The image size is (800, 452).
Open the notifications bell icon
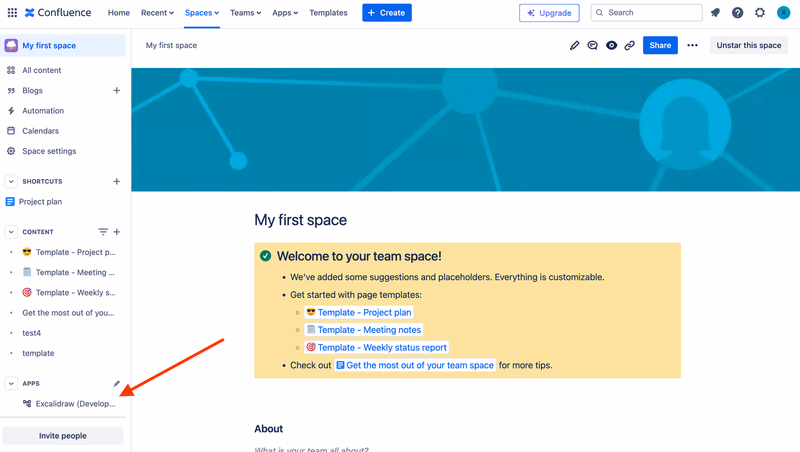click(x=715, y=13)
